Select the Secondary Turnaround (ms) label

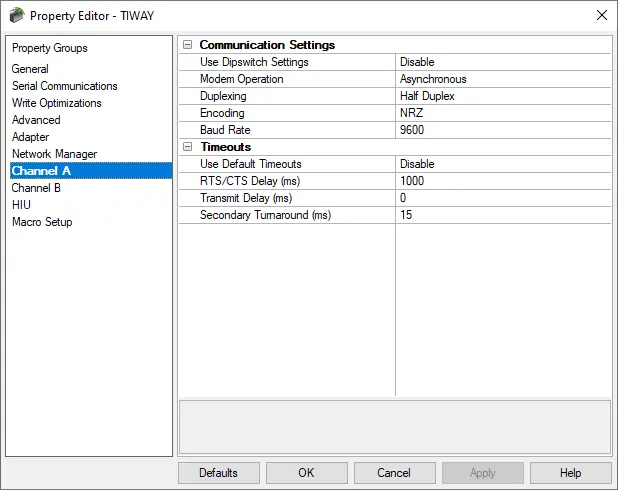pyautogui.click(x=265, y=214)
